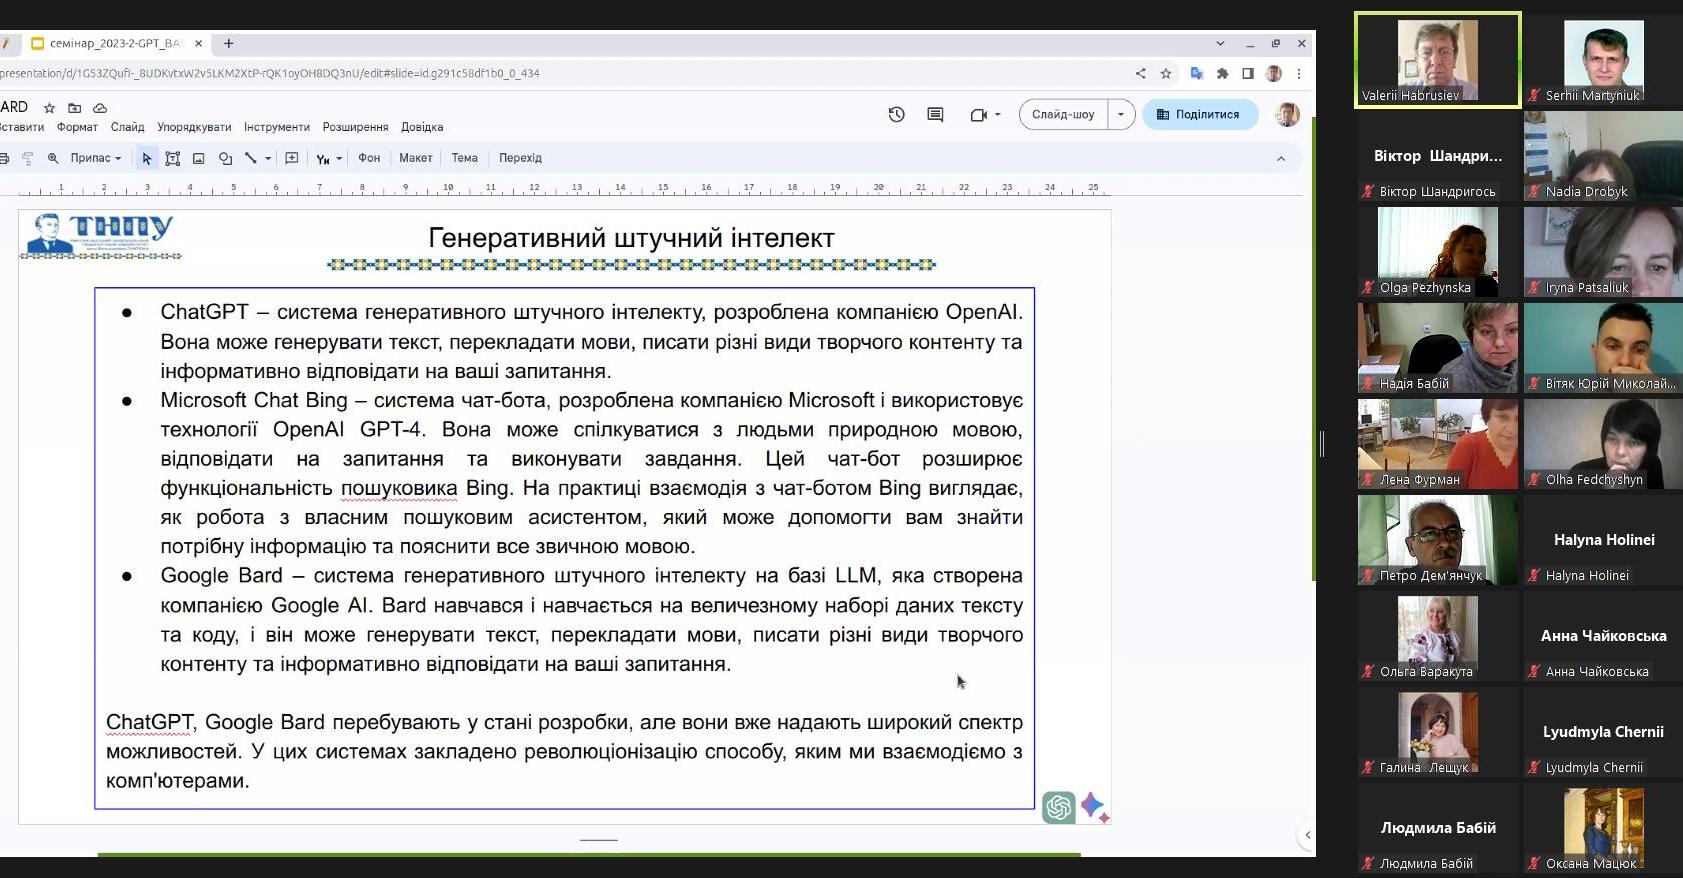The image size is (1683, 878).
Task: Click the Макет layout button
Action: [416, 158]
